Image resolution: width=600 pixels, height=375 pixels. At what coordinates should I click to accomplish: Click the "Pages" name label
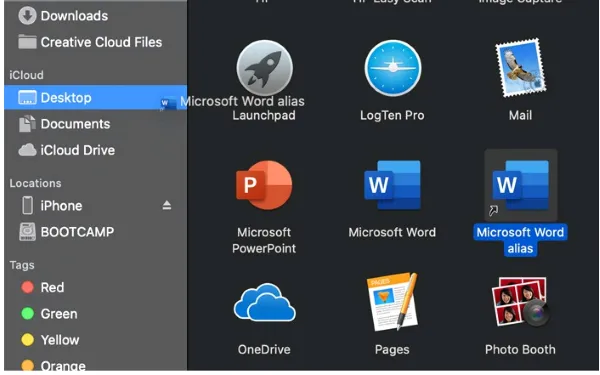tap(392, 349)
